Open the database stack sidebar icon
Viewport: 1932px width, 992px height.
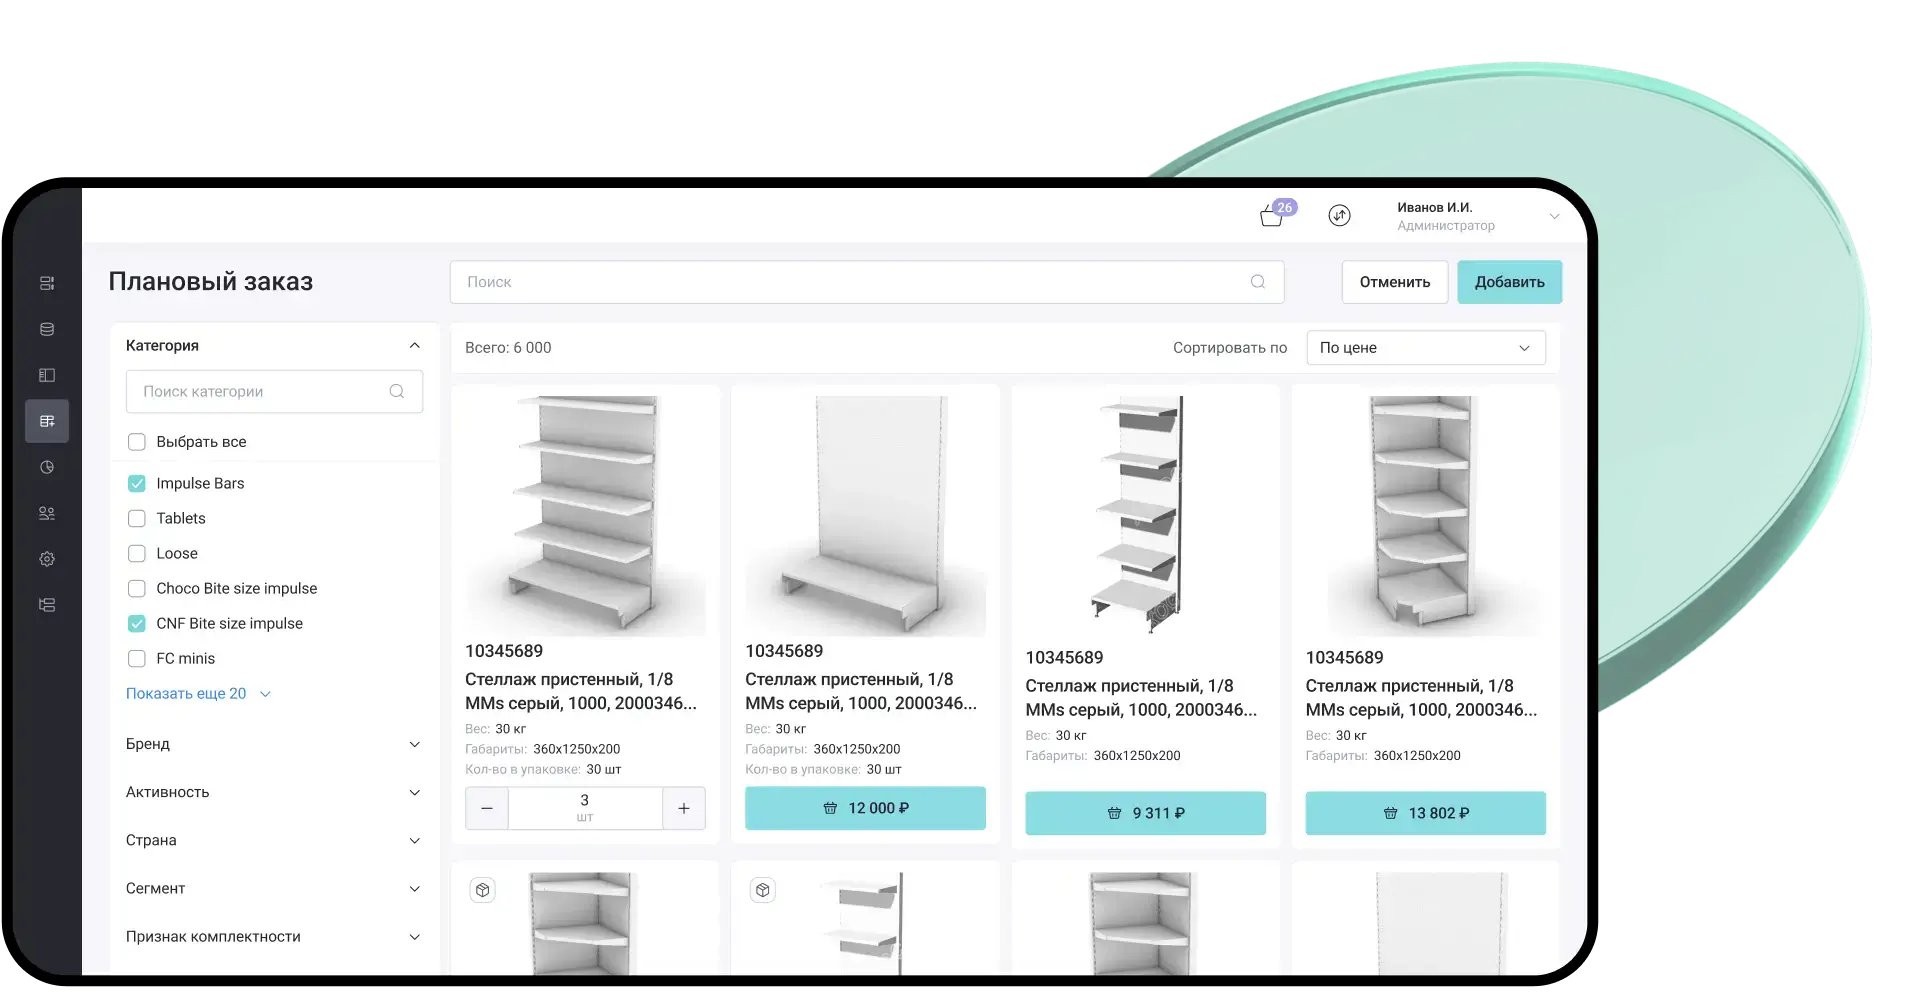click(x=47, y=329)
